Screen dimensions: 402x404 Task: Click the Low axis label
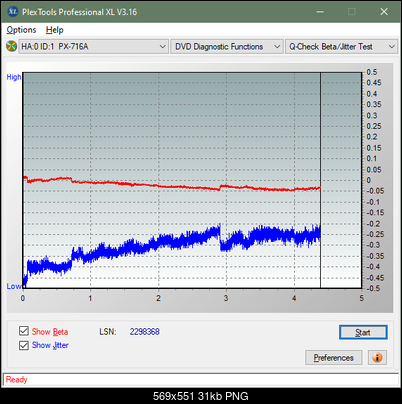[x=14, y=286]
